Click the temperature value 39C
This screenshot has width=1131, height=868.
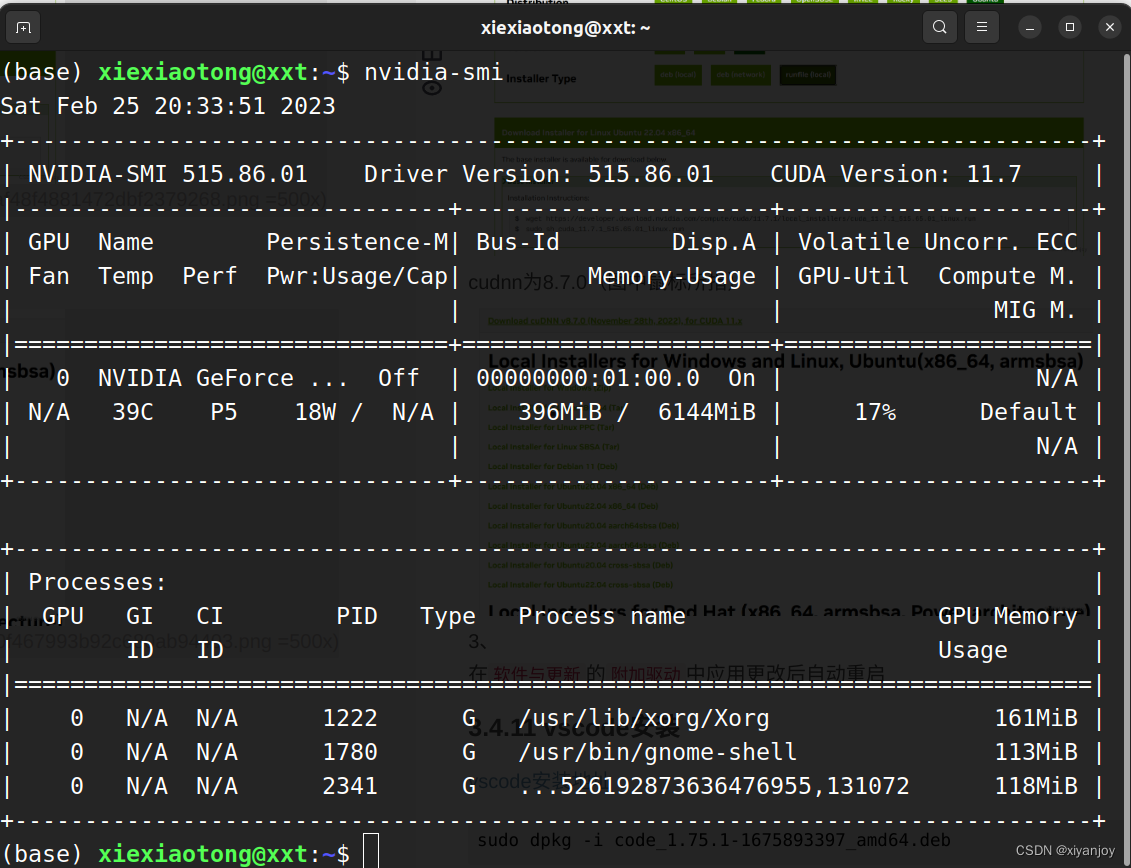point(133,412)
